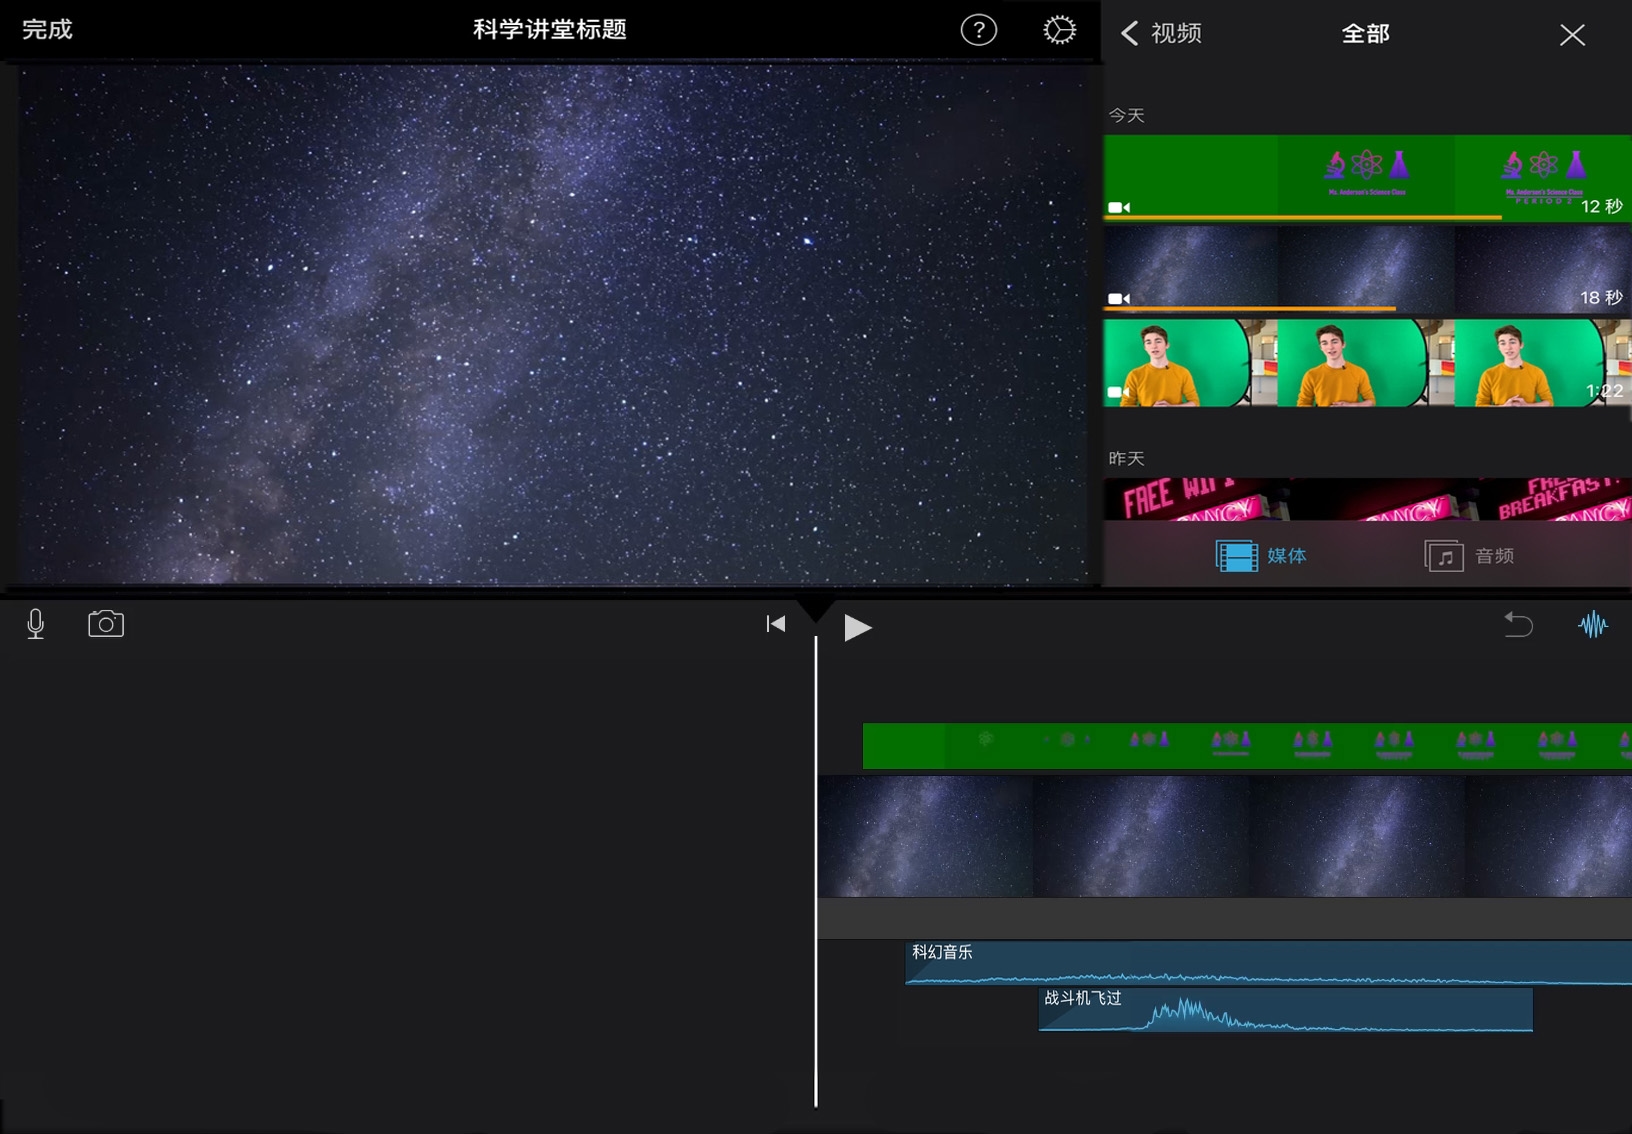1632x1134 pixels.
Task: Tap 完成 to finish editing
Action: (47, 30)
